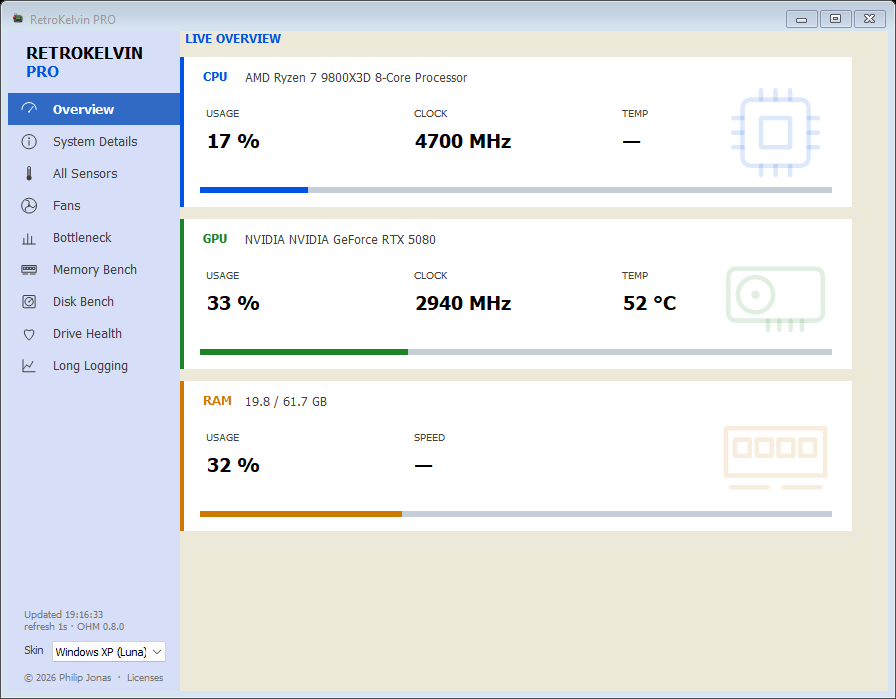
Task: Click the CPU clock 4700 MHz value
Action: (x=463, y=141)
